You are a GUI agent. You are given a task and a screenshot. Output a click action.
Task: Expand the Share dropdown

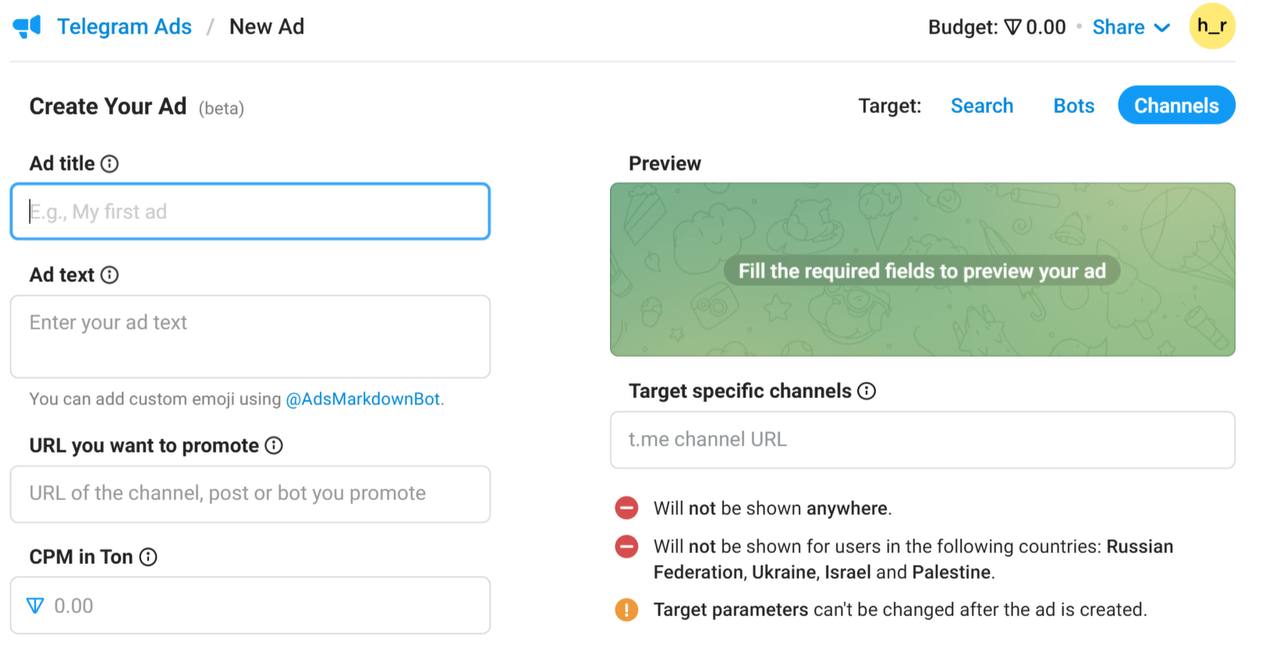[1131, 27]
